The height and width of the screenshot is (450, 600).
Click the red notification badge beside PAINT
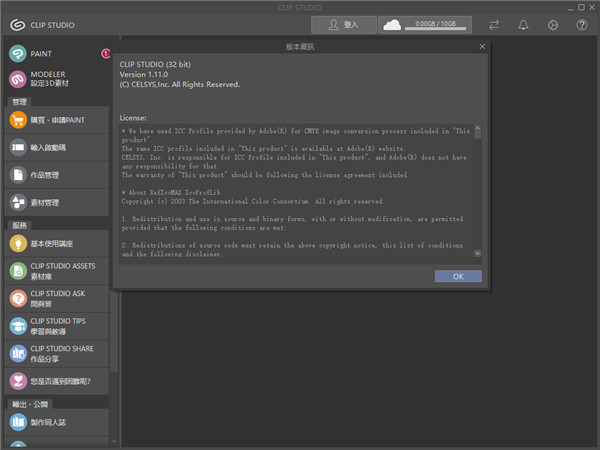pos(106,54)
